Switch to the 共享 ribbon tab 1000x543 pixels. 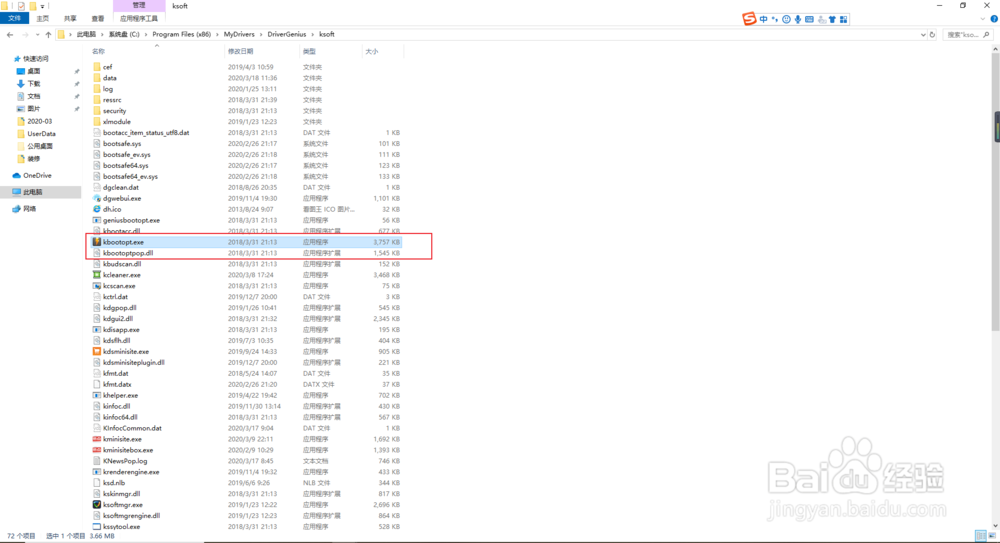pyautogui.click(x=70, y=19)
